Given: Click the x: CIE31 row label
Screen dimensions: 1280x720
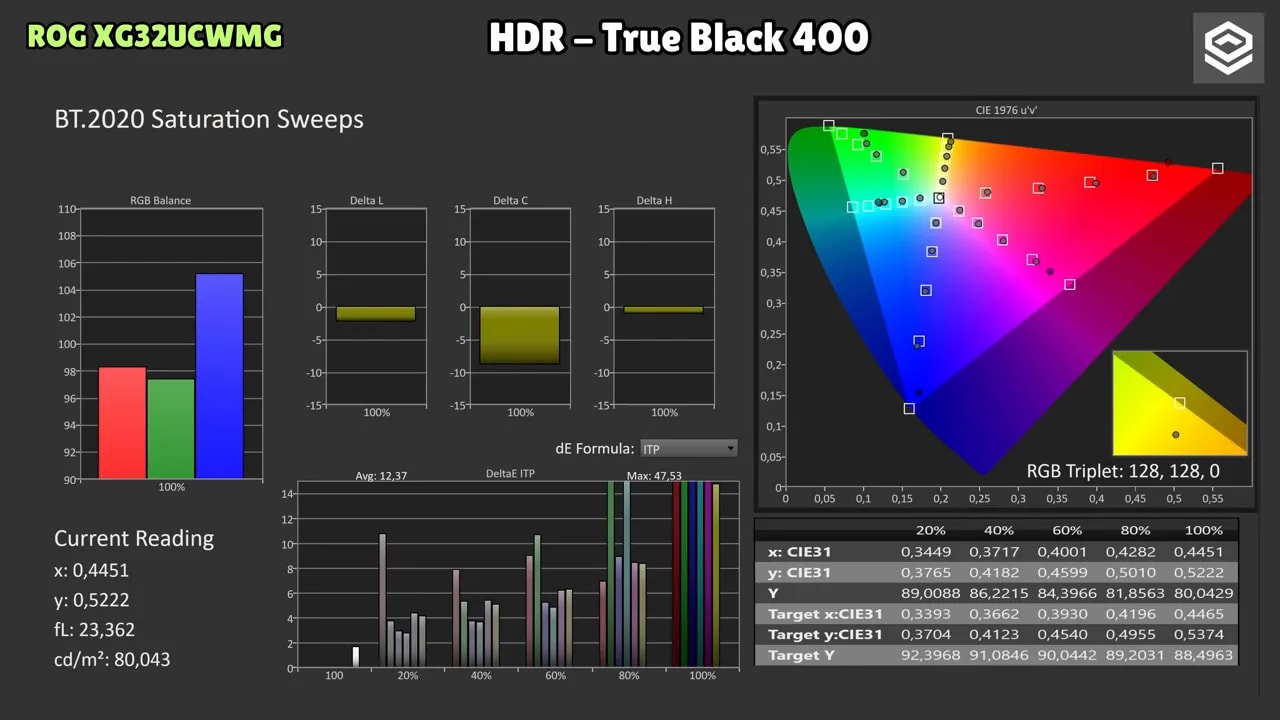Looking at the screenshot, I should tap(799, 552).
